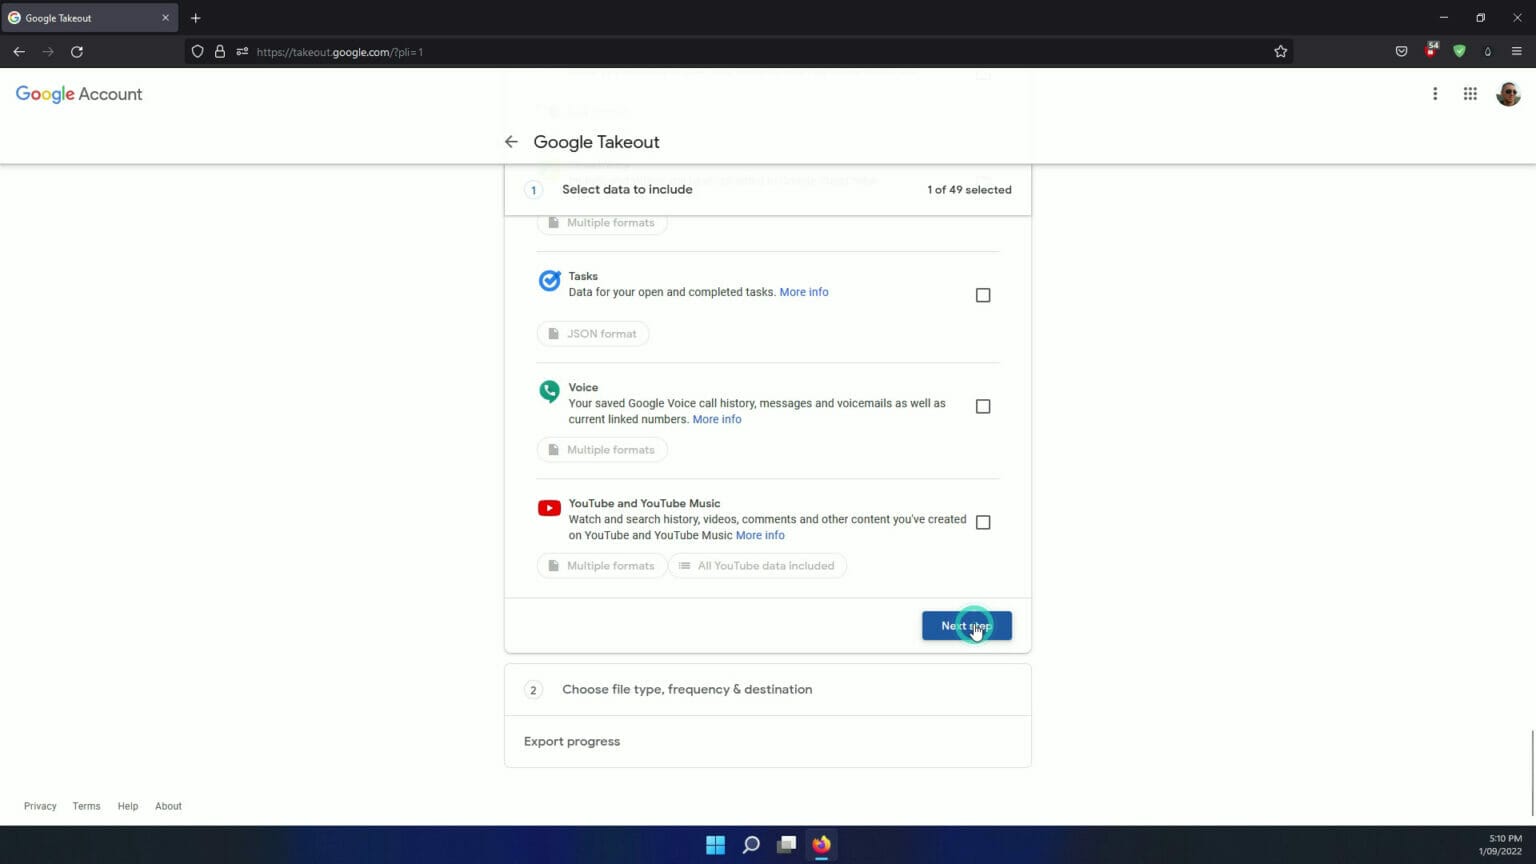Click the Windows Start button on the taskbar
The image size is (1536, 864).
(x=716, y=844)
